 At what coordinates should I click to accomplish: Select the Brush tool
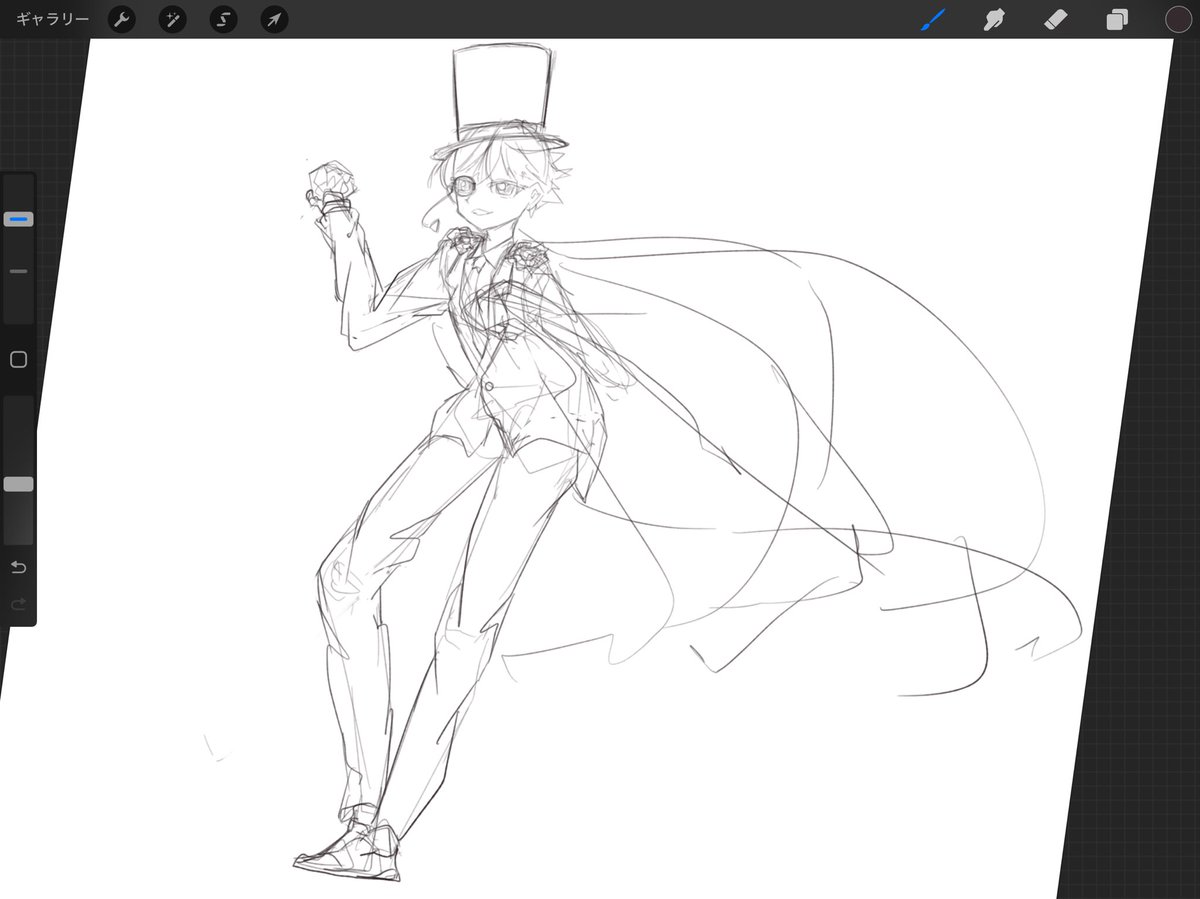pyautogui.click(x=933, y=19)
